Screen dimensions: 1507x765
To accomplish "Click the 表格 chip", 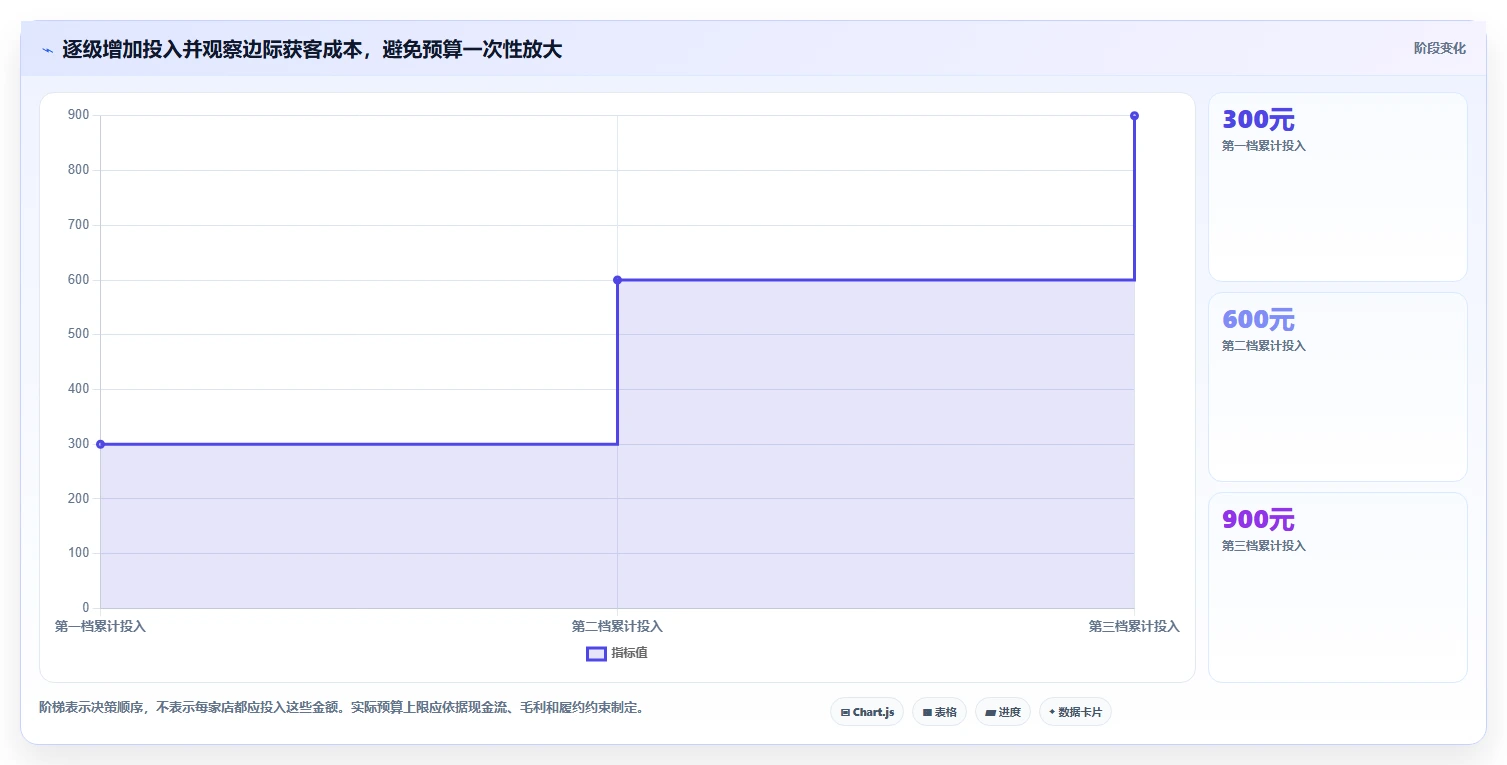I will click(939, 712).
